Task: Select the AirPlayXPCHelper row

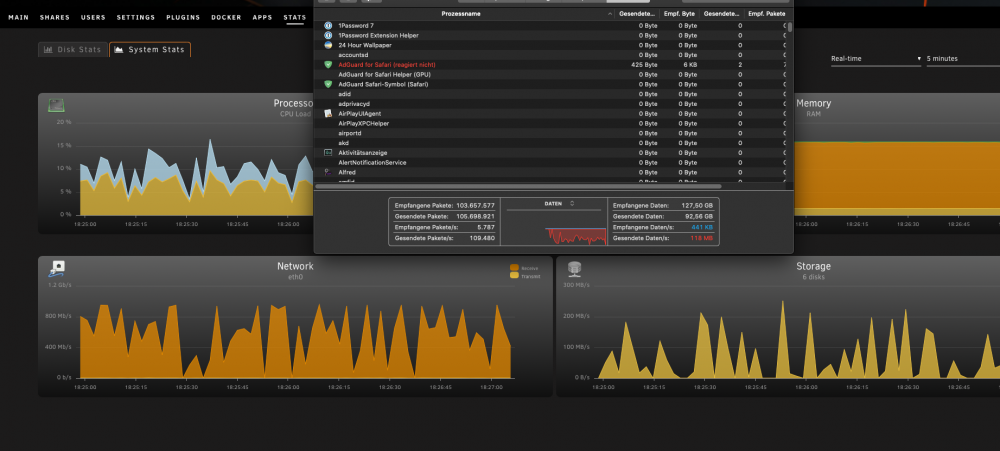Action: tap(552, 123)
